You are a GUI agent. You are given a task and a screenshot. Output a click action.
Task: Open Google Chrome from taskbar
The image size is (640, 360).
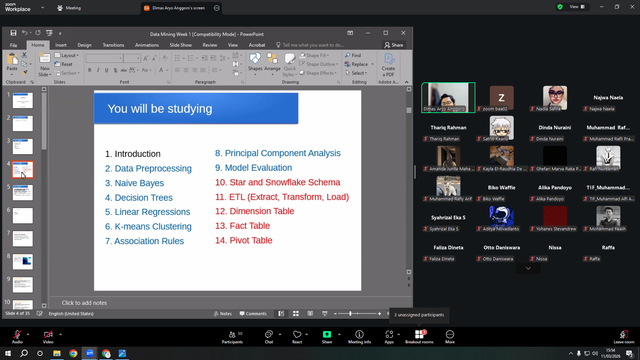[73, 353]
